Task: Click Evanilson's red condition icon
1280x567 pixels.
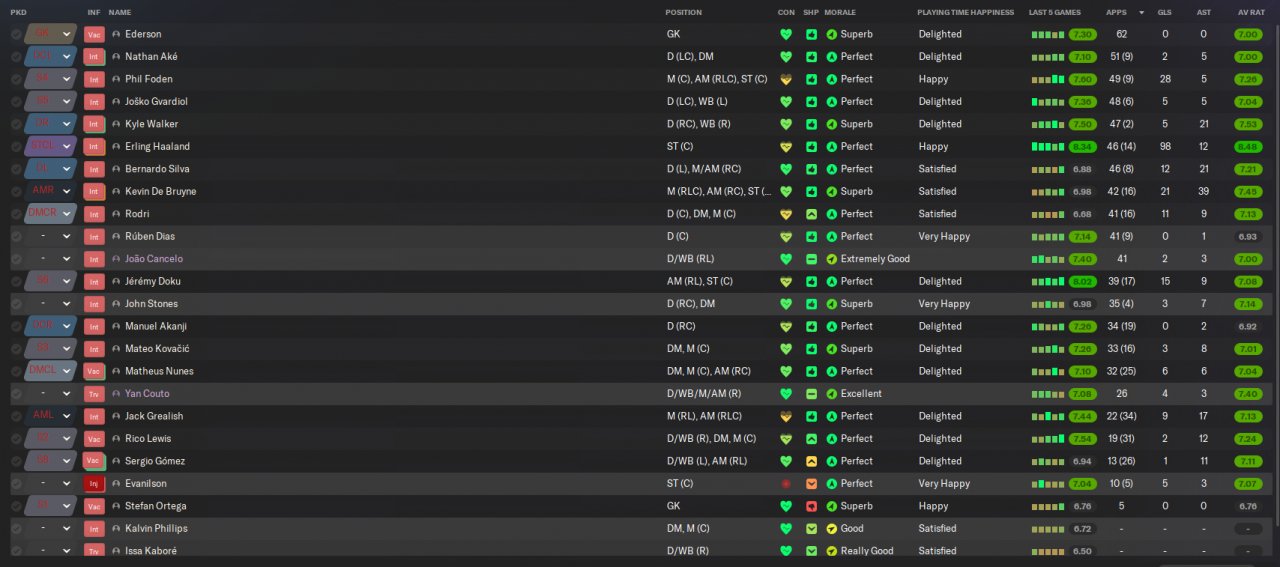Action: [x=786, y=484]
